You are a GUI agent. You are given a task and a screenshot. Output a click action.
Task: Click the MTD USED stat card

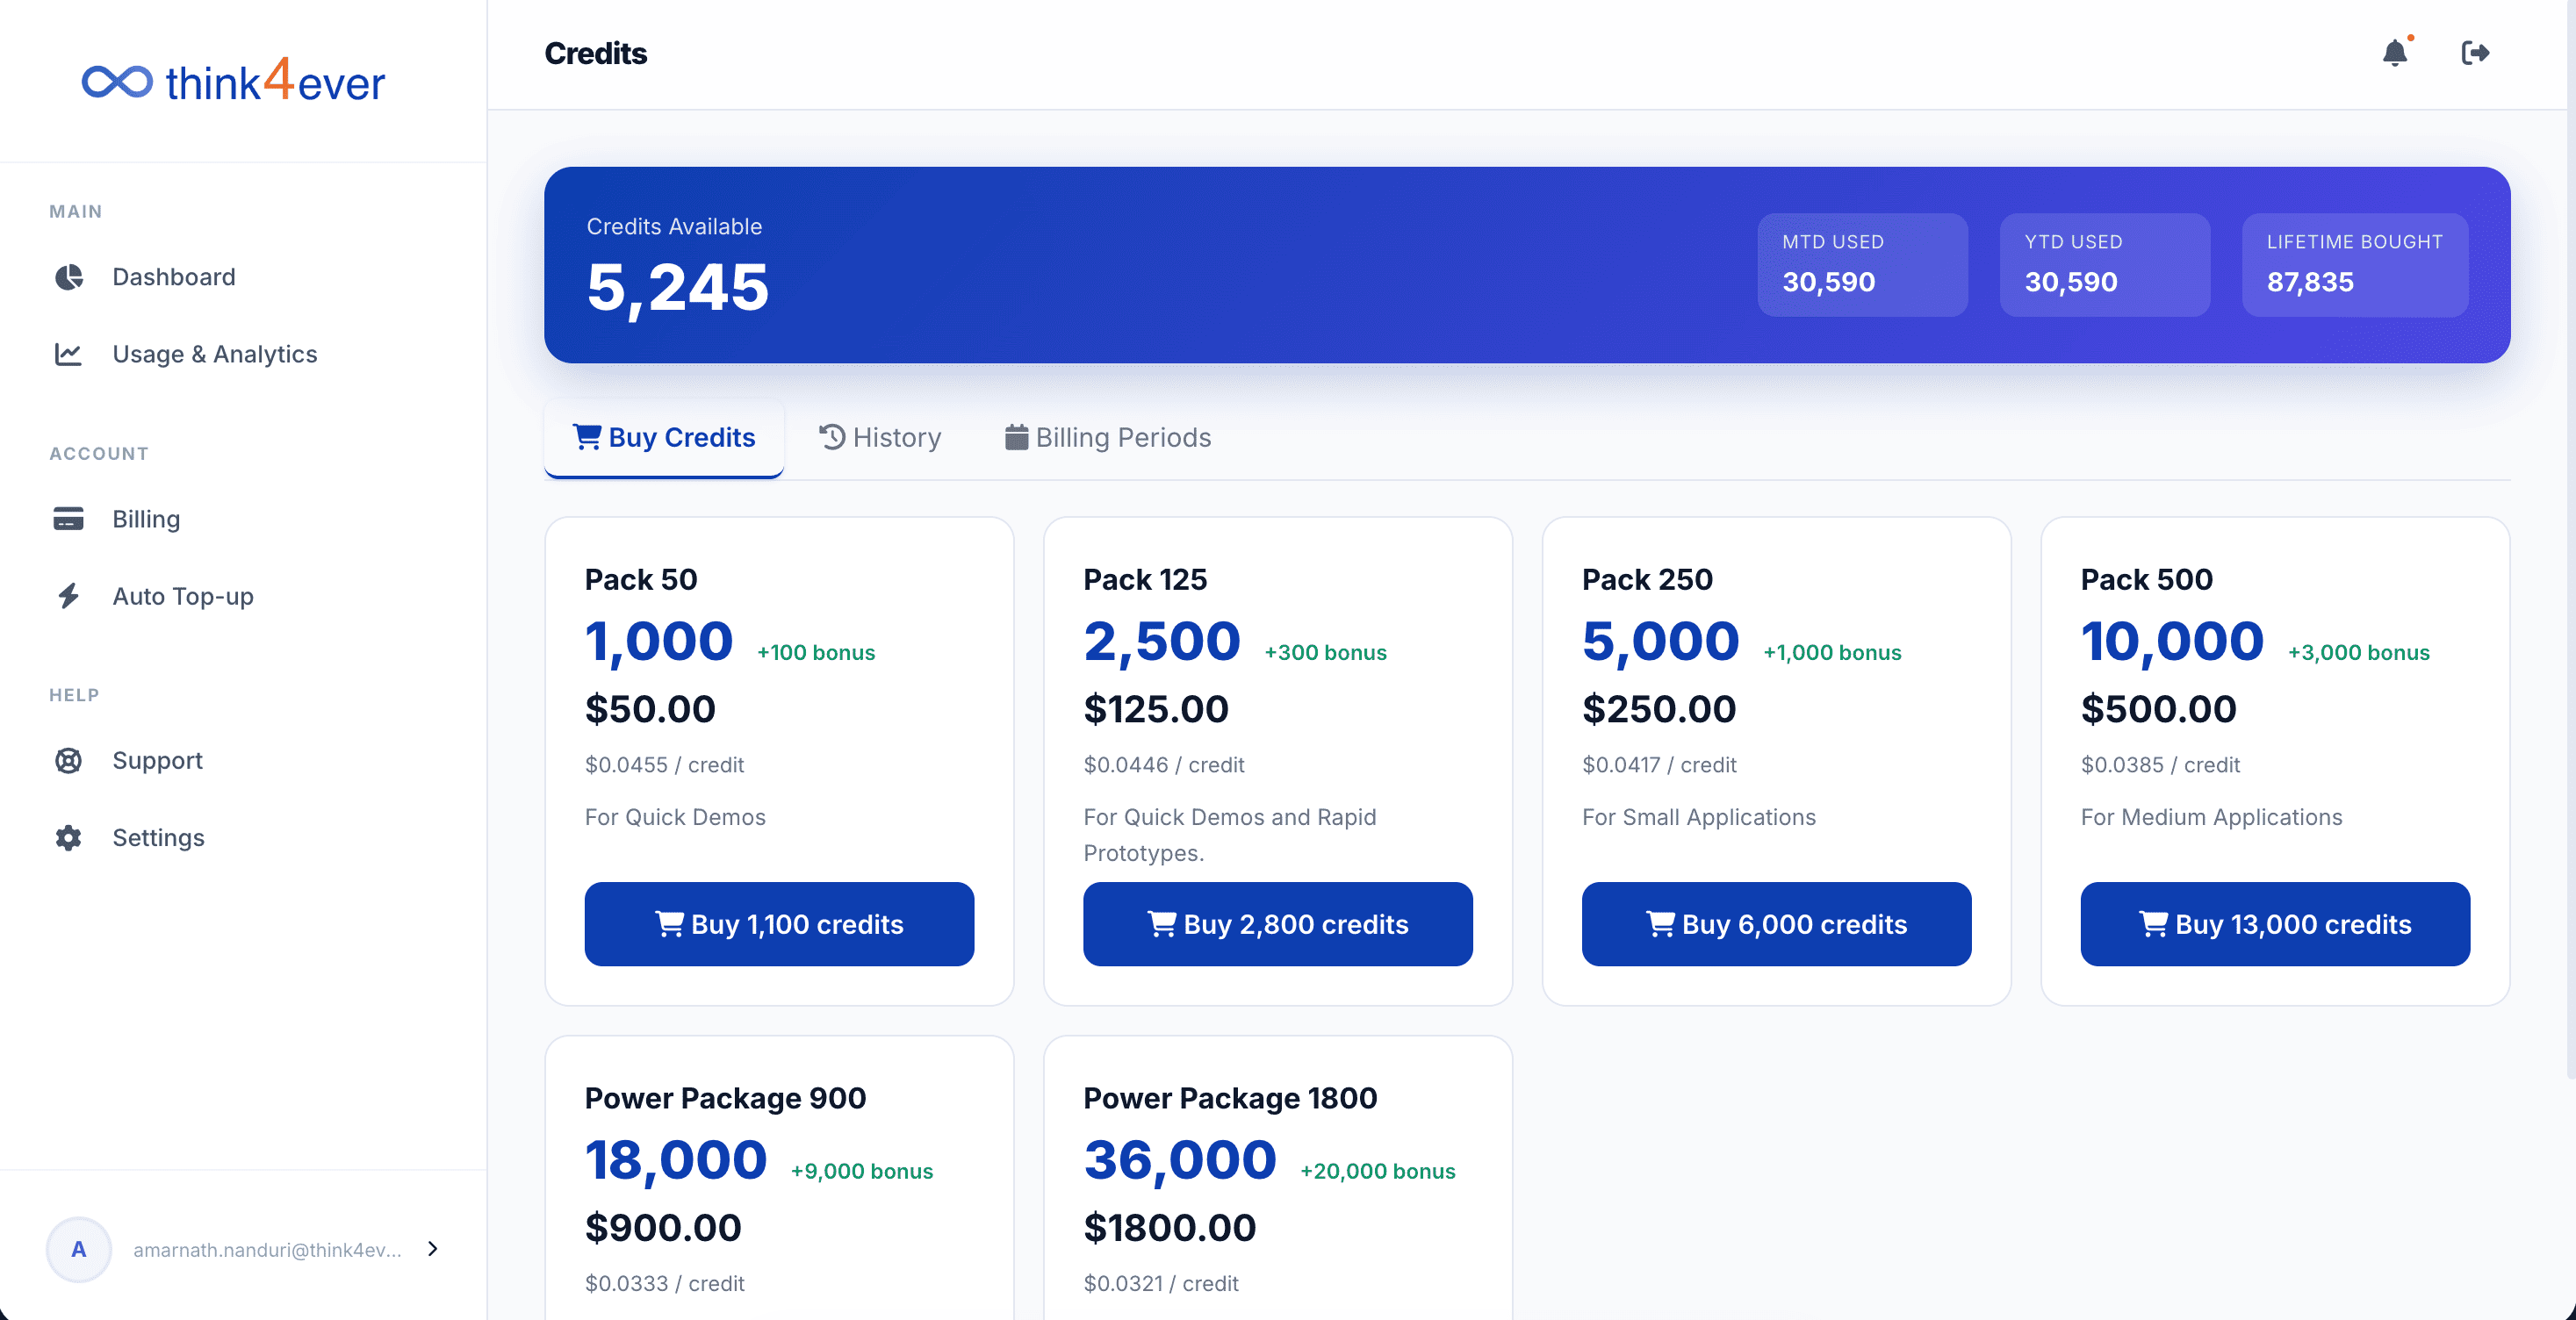tap(1862, 265)
